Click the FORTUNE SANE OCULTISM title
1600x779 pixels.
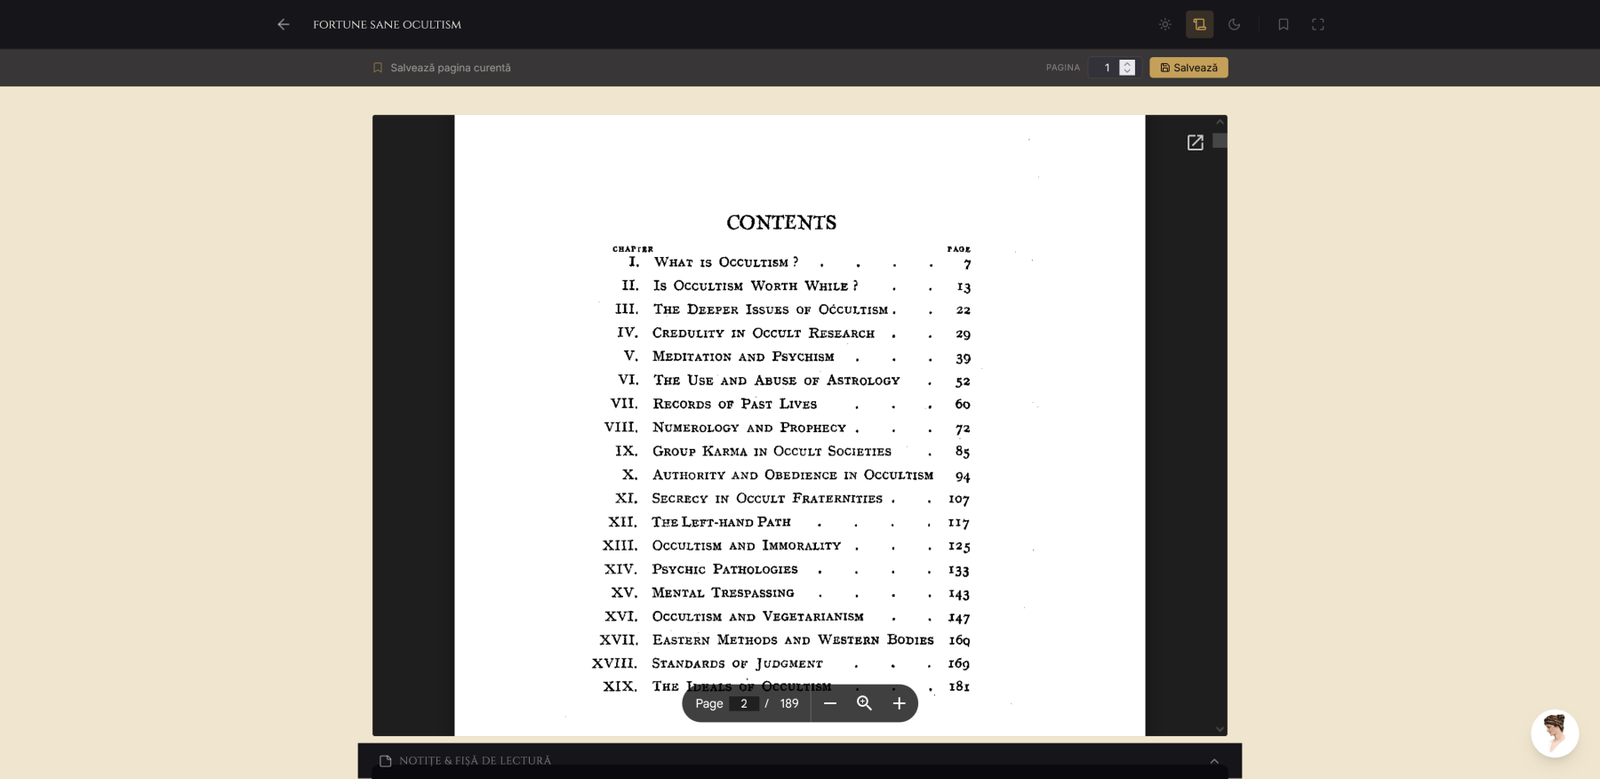387,25
